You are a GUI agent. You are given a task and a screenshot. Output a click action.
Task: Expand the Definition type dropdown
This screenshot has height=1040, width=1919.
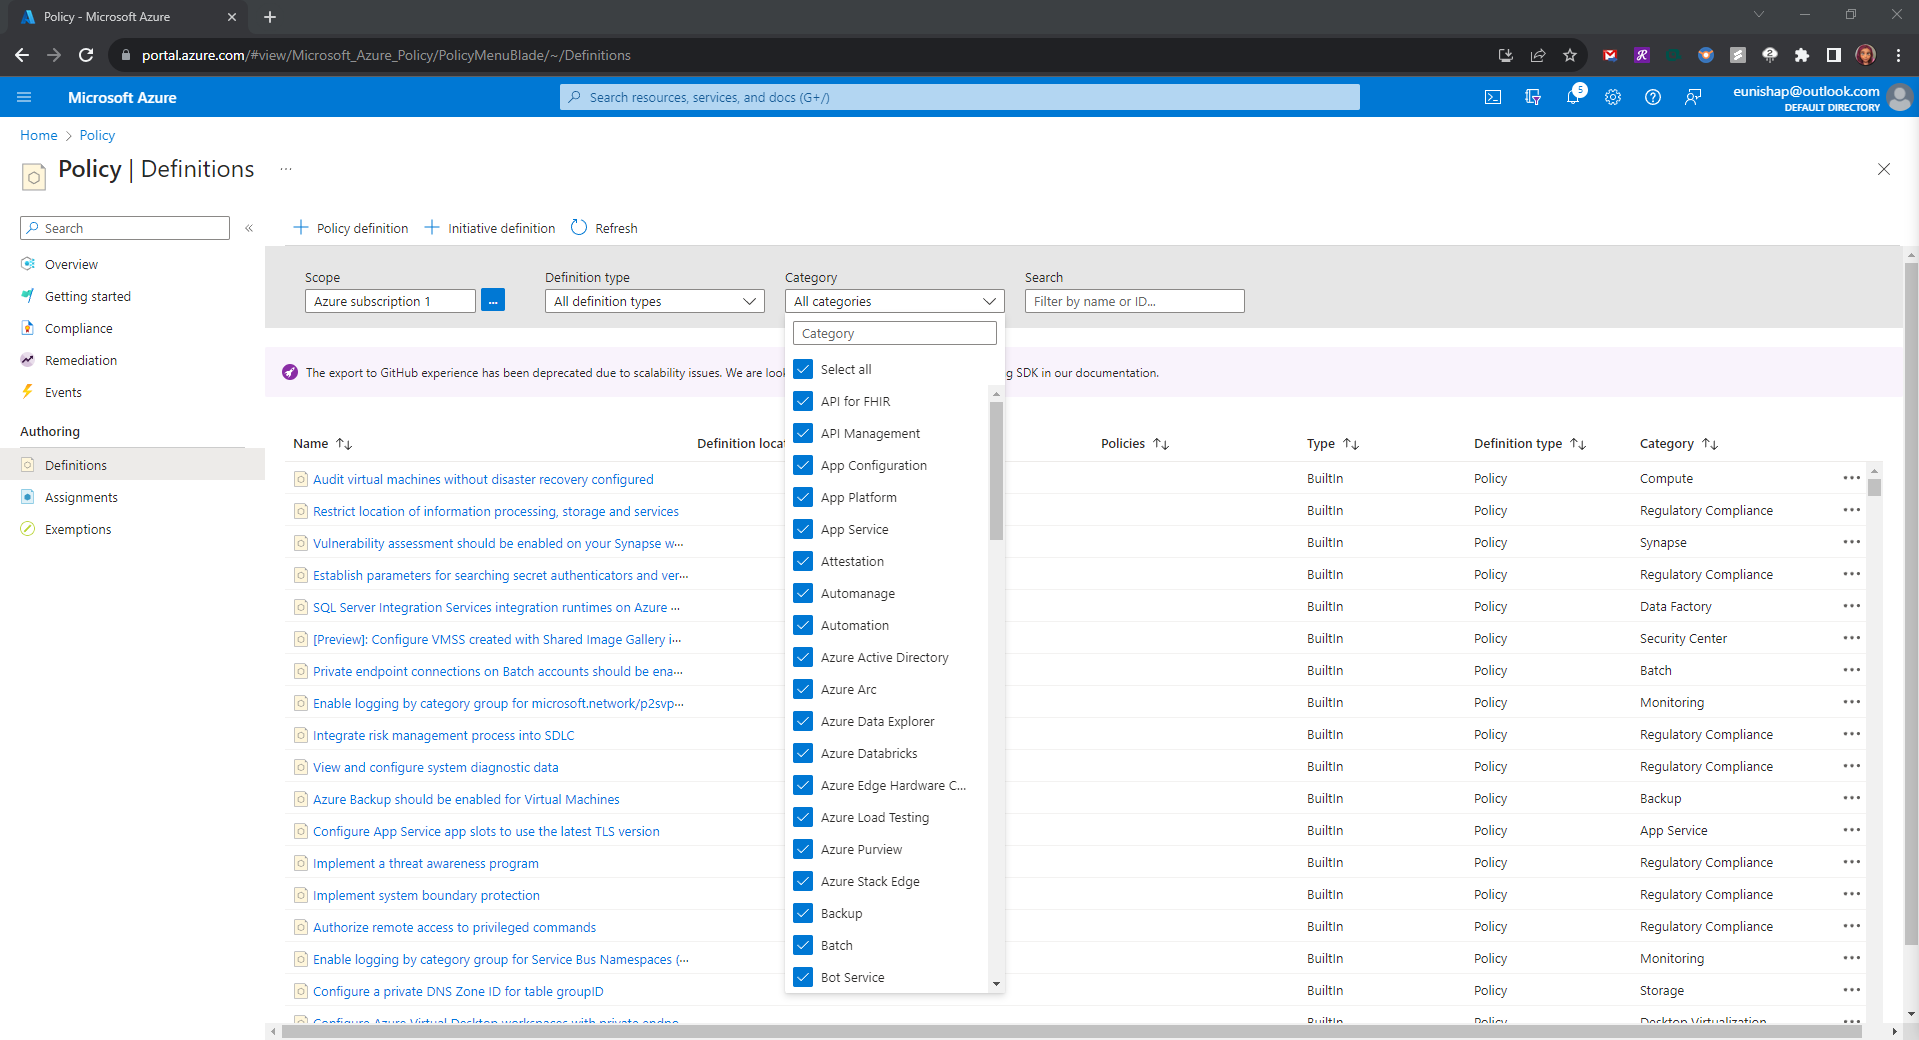click(654, 301)
